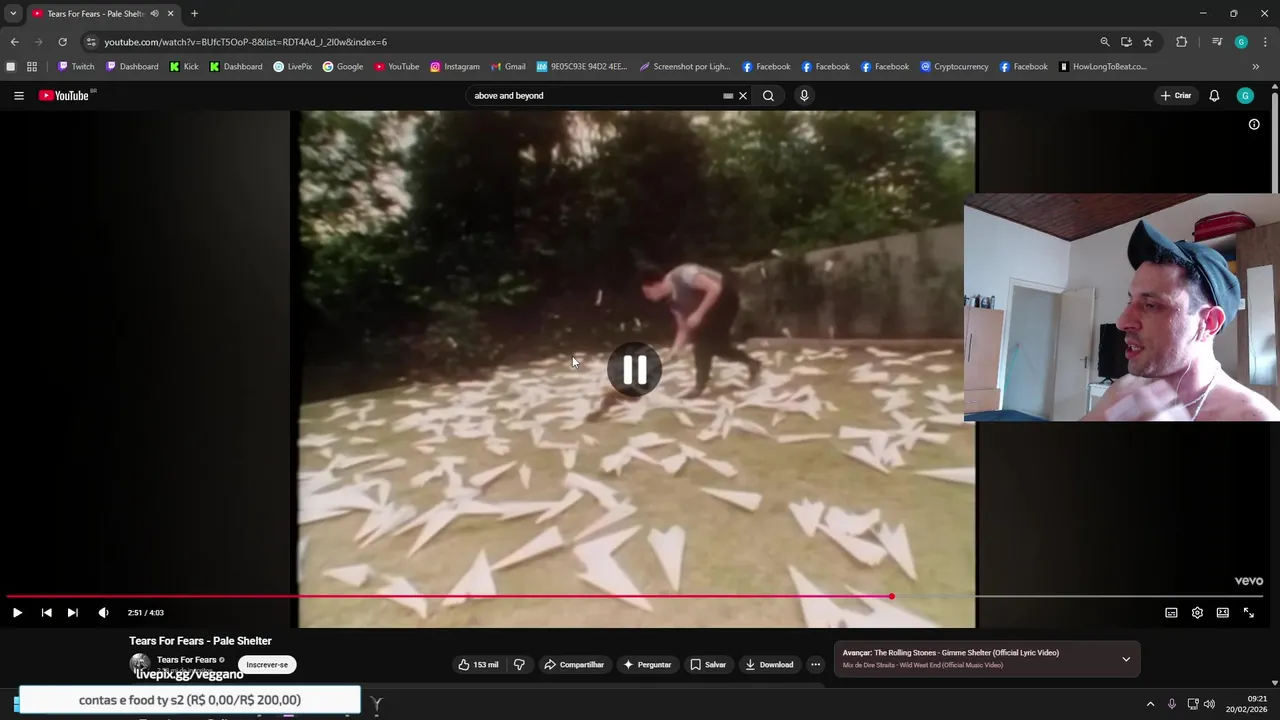Show more bookmarks with the chevron

pos(1256,67)
